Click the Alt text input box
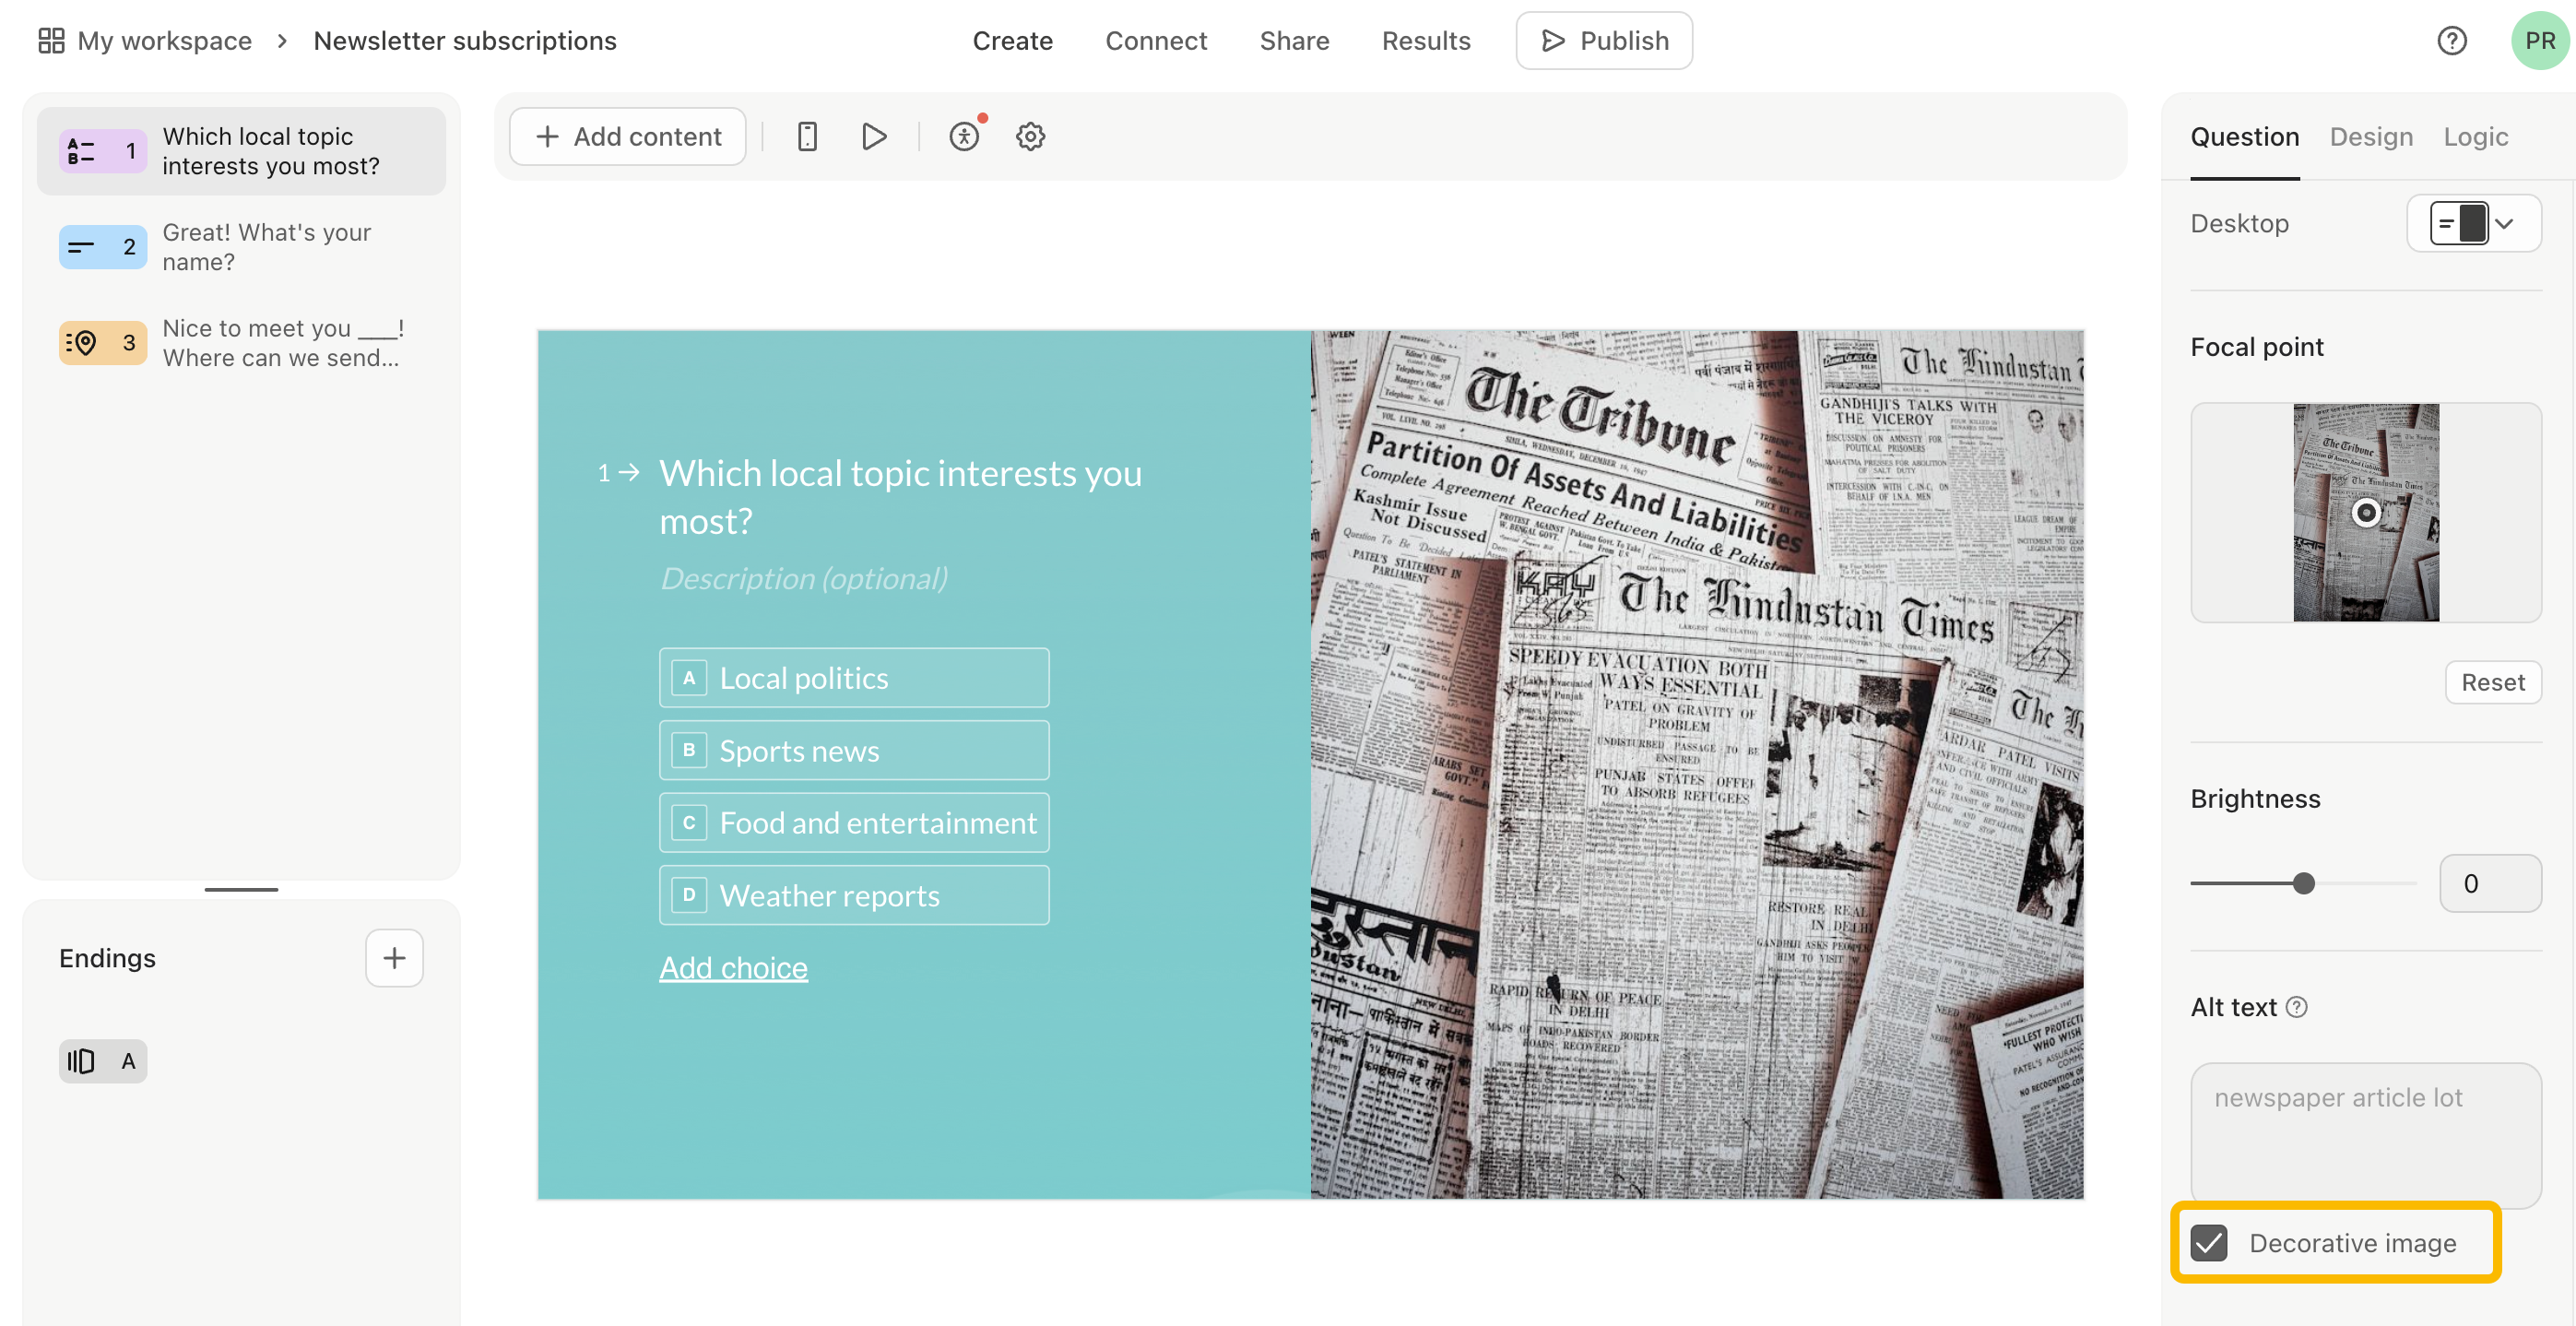The width and height of the screenshot is (2576, 1326). tap(2365, 1134)
